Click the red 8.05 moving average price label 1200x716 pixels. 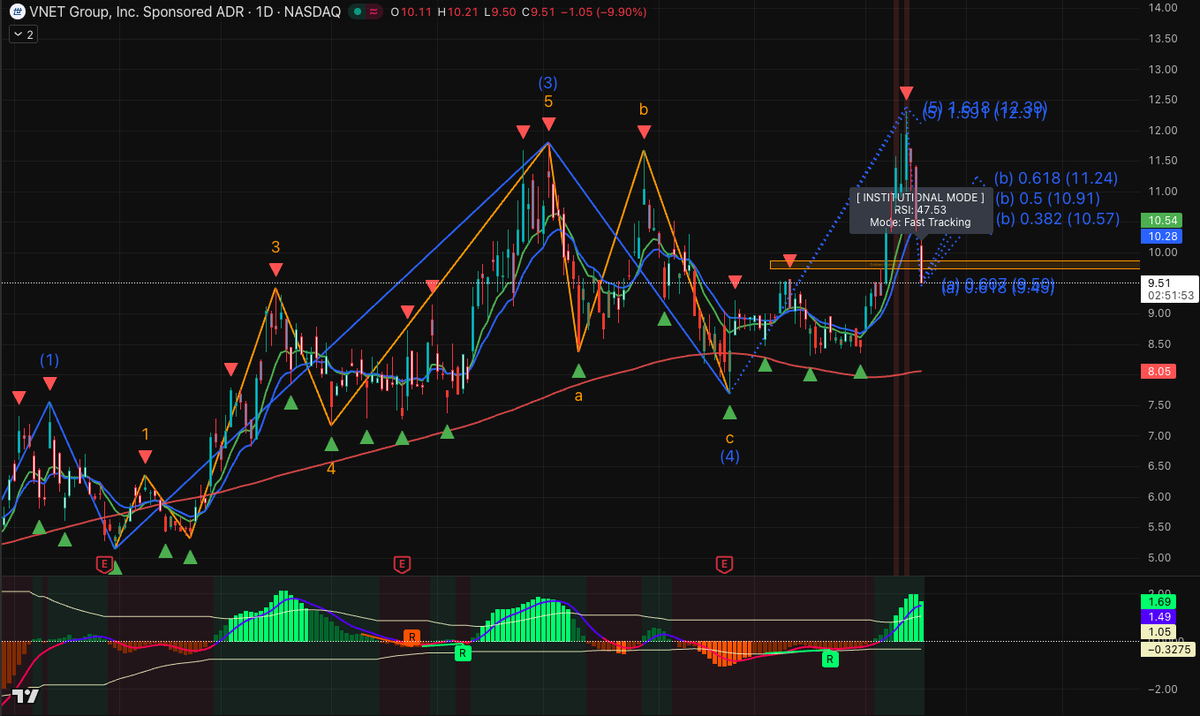pyautogui.click(x=1161, y=372)
